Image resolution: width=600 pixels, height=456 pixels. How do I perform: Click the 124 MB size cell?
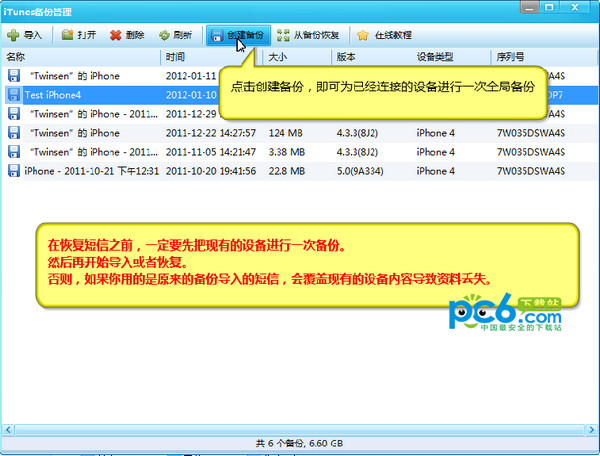click(x=285, y=133)
